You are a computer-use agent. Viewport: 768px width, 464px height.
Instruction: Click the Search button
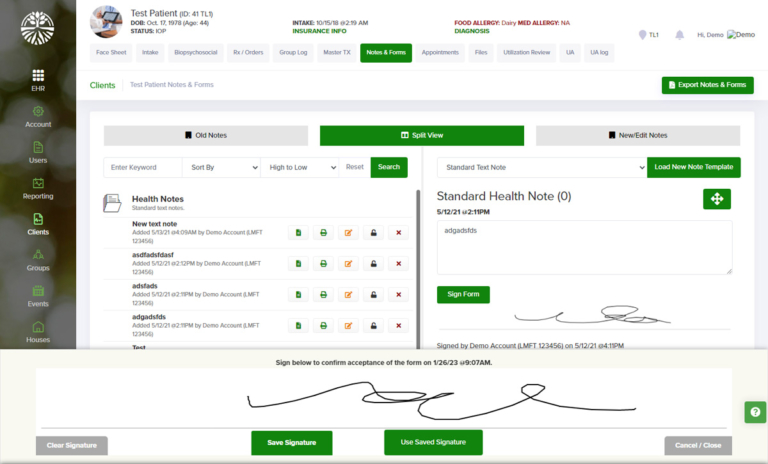click(x=389, y=167)
